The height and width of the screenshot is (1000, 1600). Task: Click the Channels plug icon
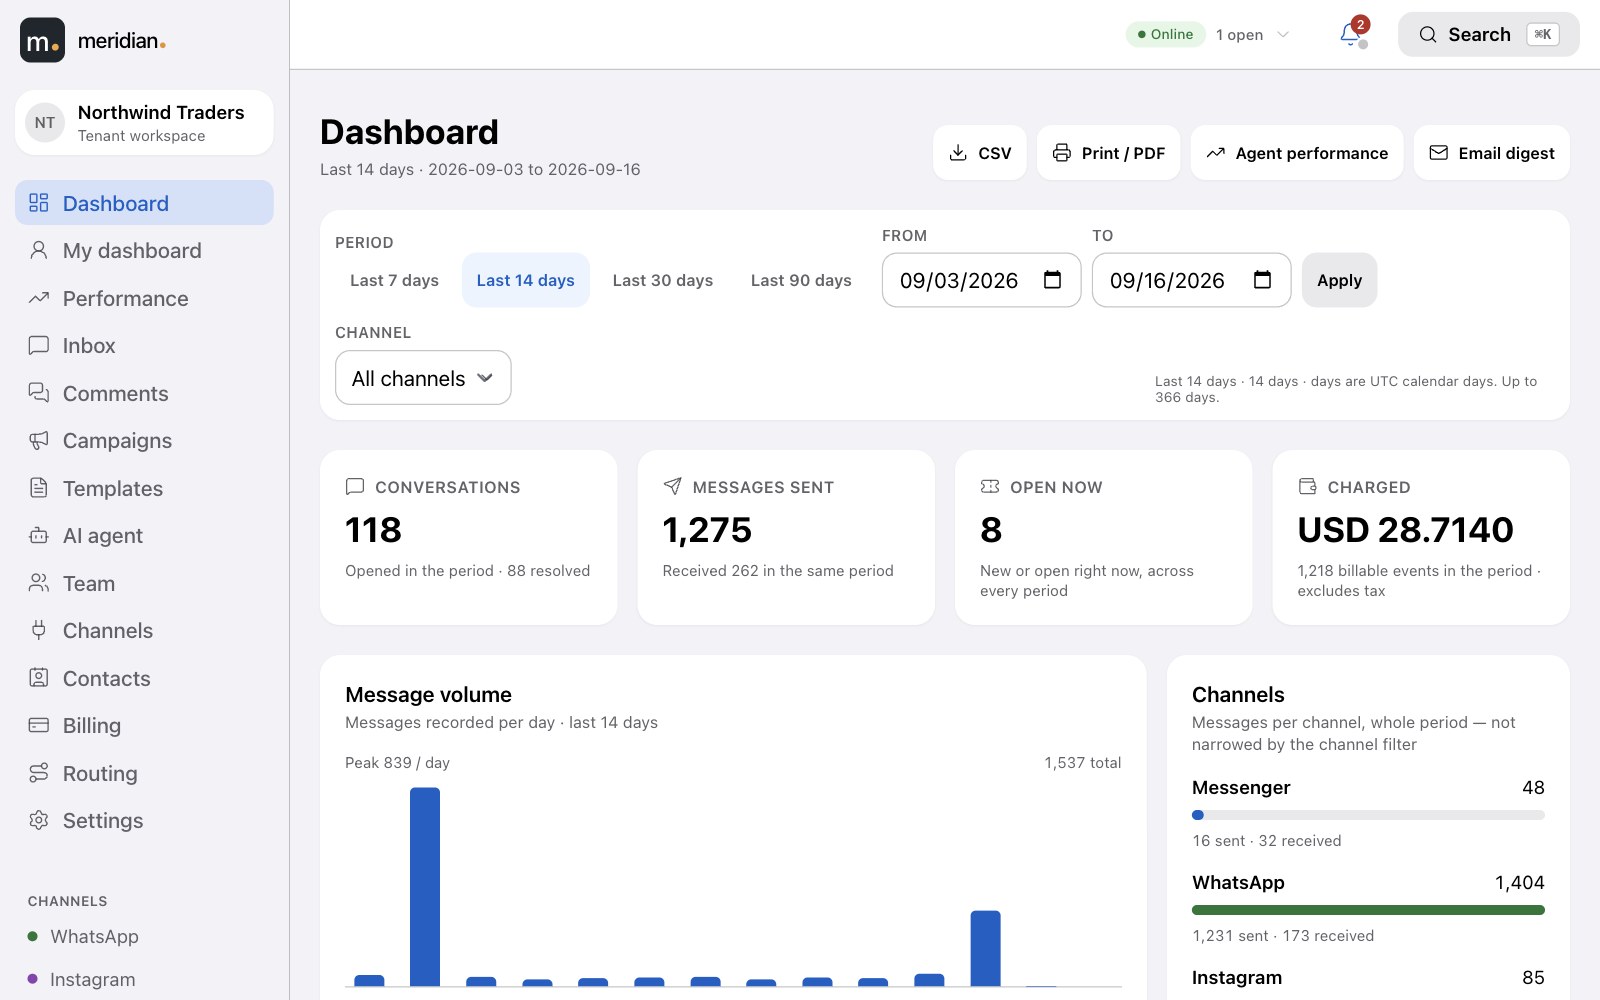[x=39, y=630]
